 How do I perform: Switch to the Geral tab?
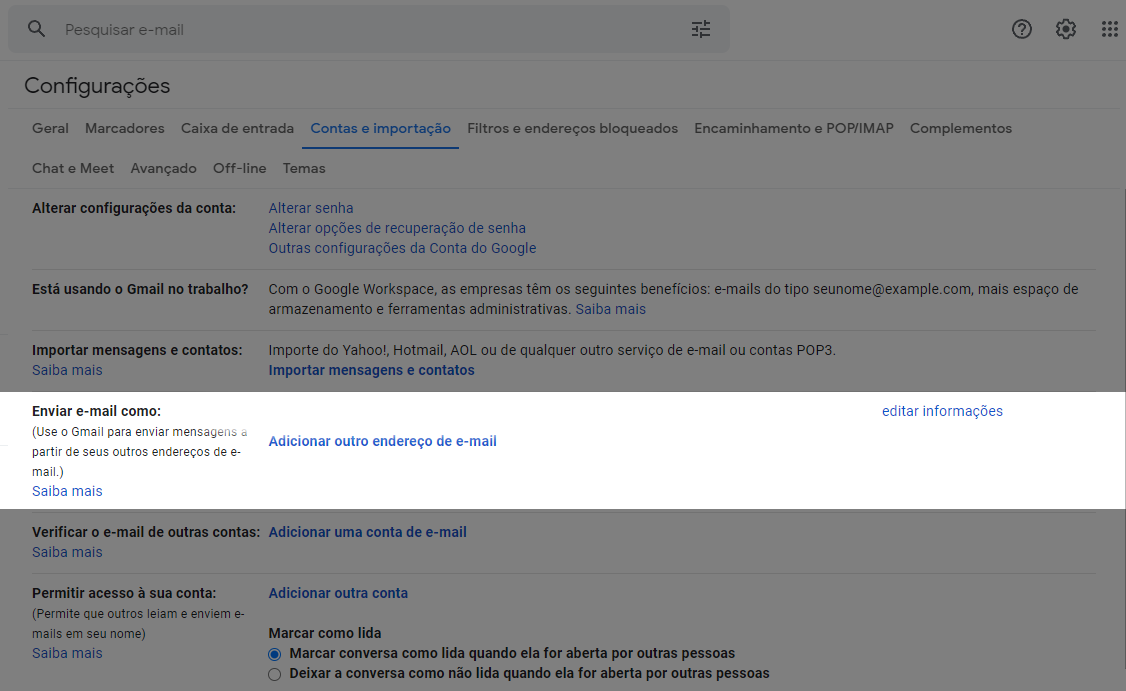[50, 129]
